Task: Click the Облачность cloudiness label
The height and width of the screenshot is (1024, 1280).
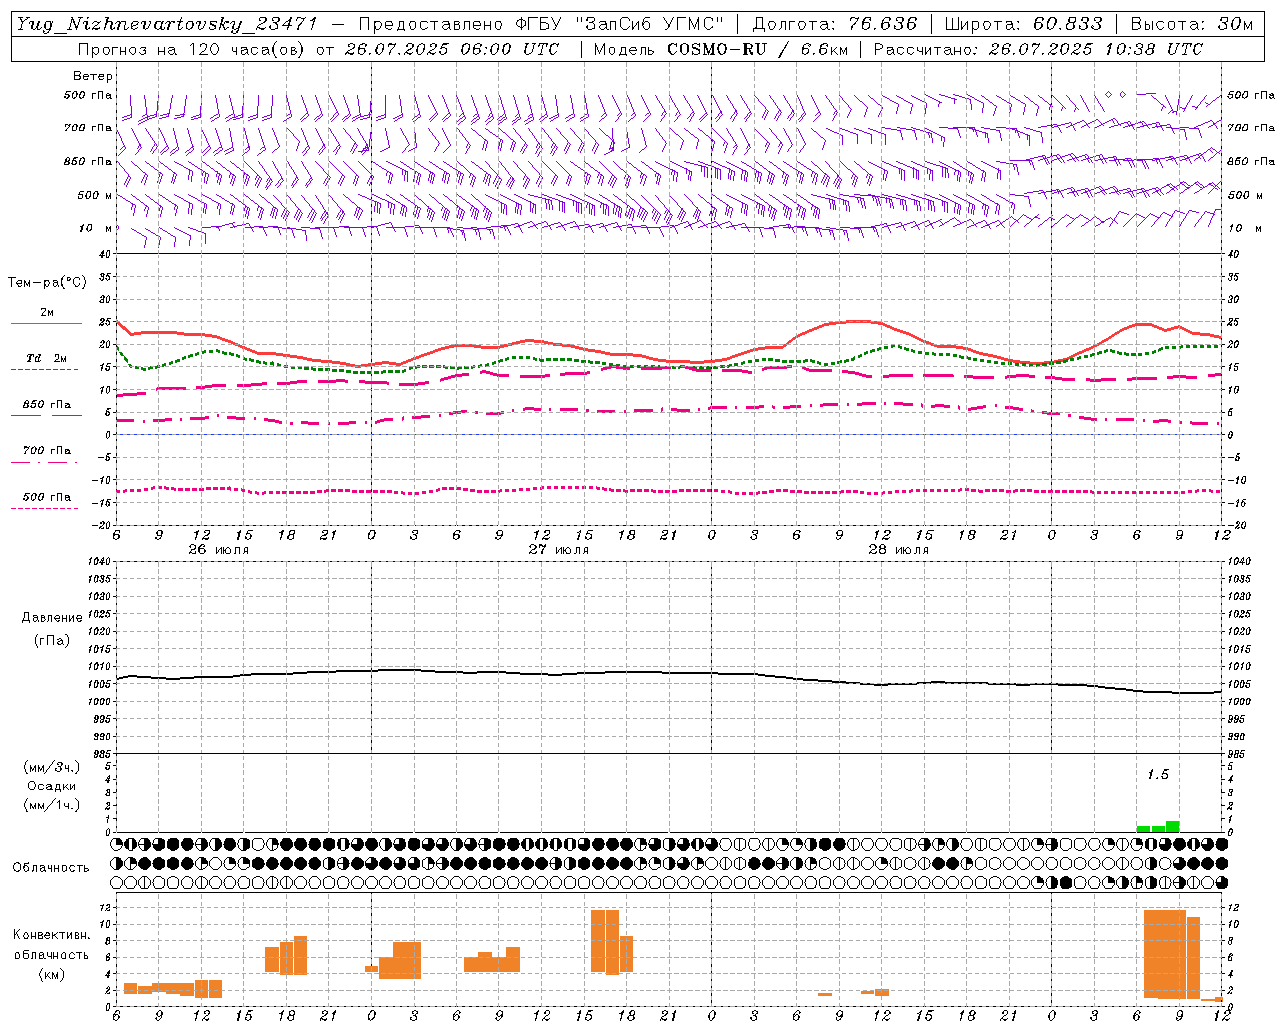Action: coord(51,868)
